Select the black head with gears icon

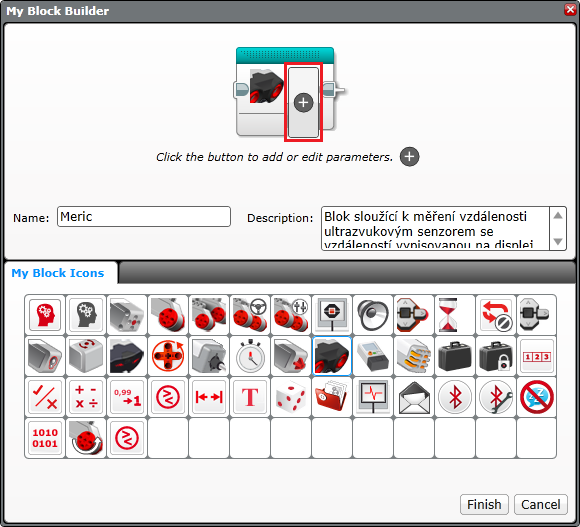86,315
